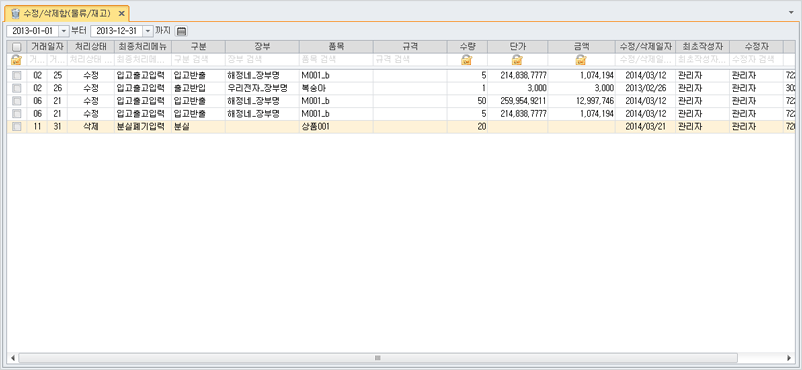Click the 장부 검색 filter field

tap(262, 59)
